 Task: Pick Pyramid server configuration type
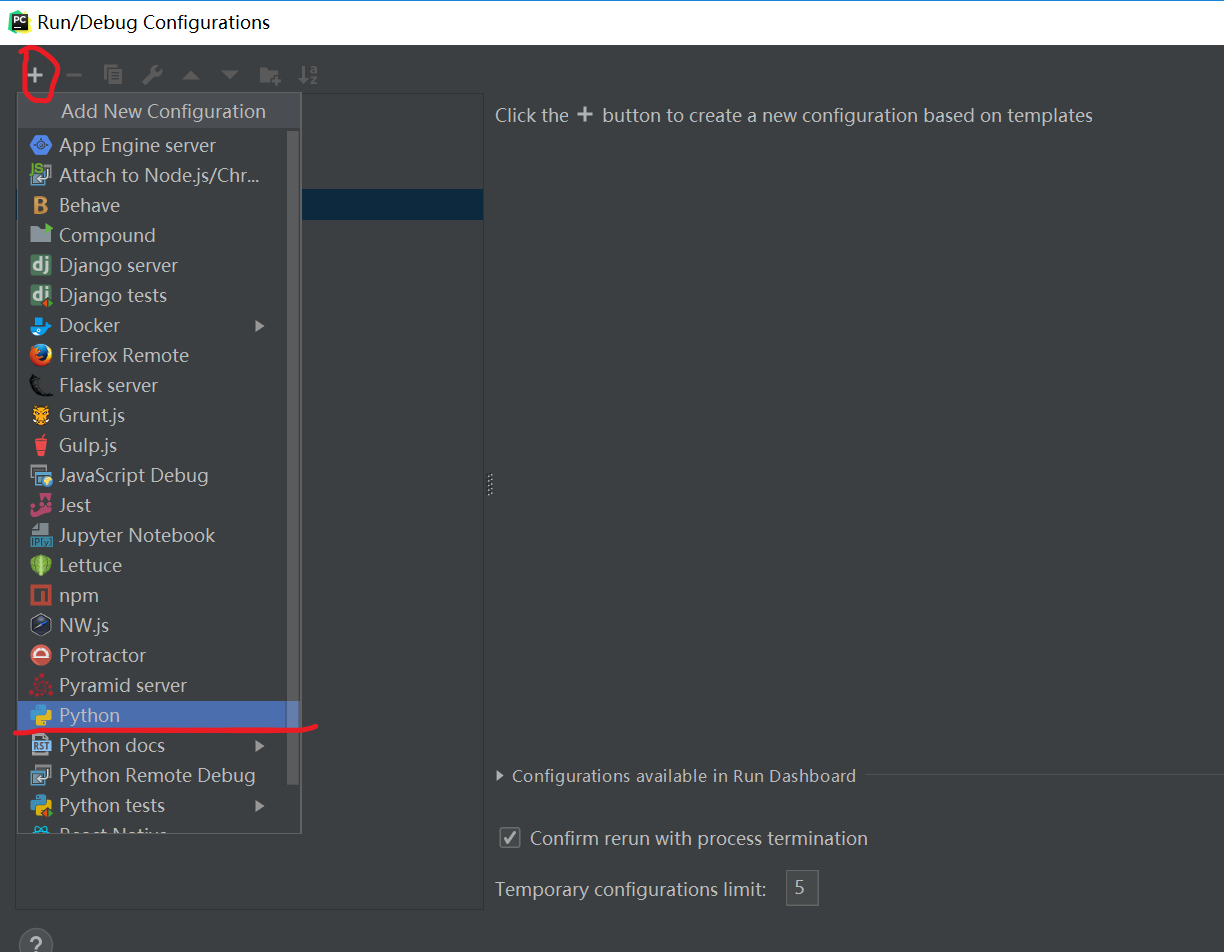coord(152,685)
